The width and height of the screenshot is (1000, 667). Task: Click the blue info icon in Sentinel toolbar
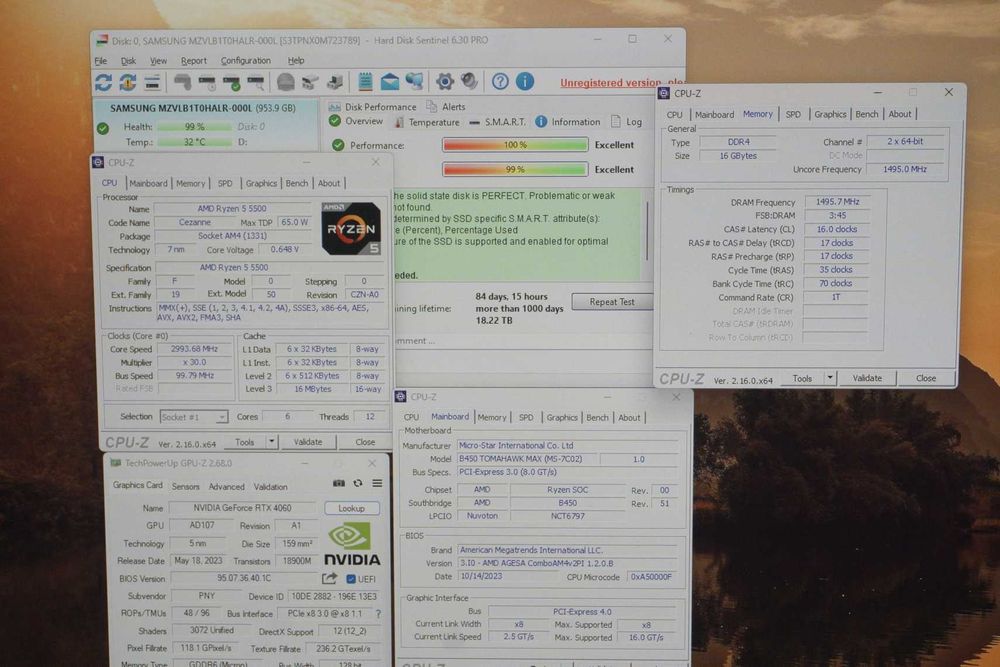(525, 81)
